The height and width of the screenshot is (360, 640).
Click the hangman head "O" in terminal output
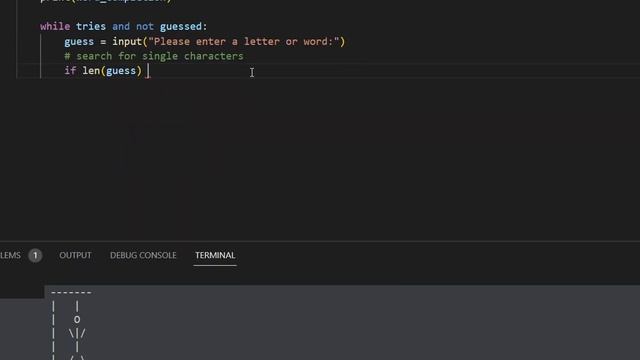pyautogui.click(x=77, y=320)
